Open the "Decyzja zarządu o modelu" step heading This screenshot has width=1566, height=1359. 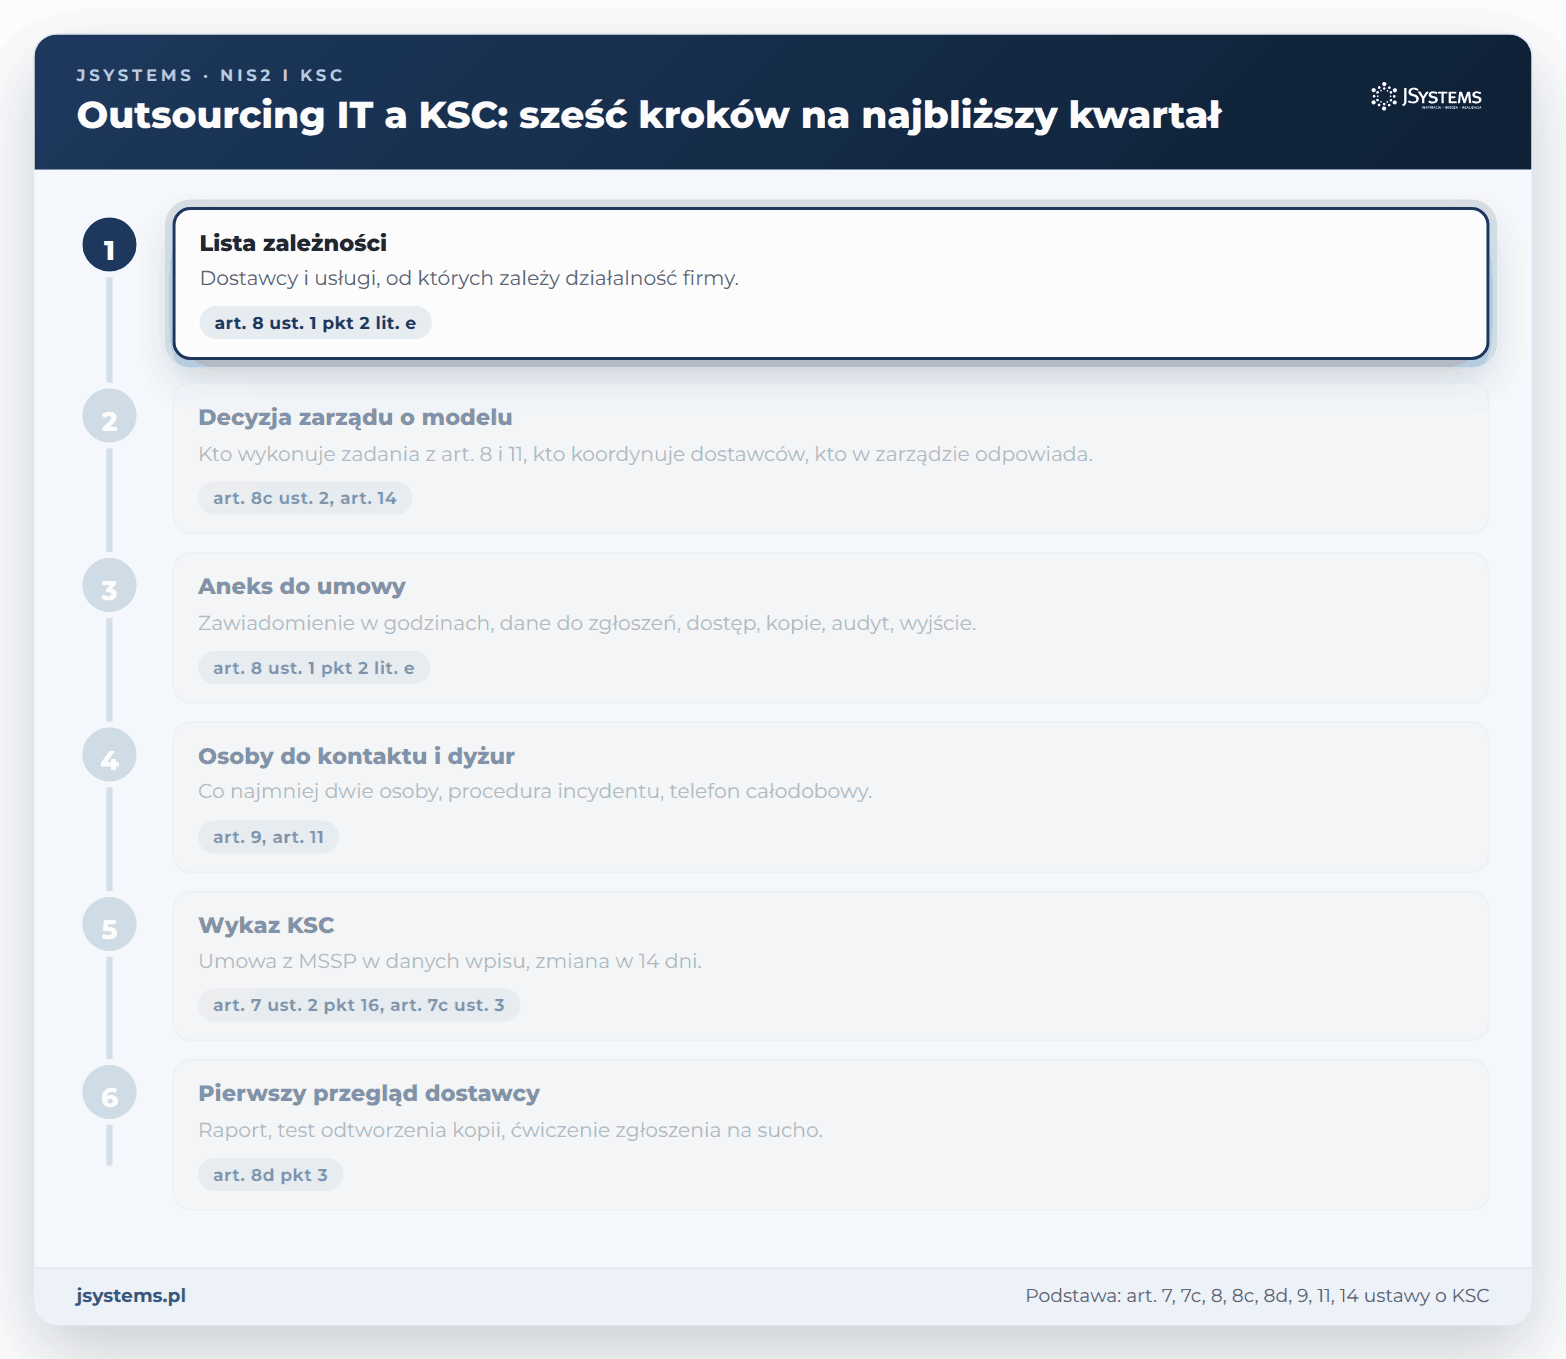click(x=355, y=417)
